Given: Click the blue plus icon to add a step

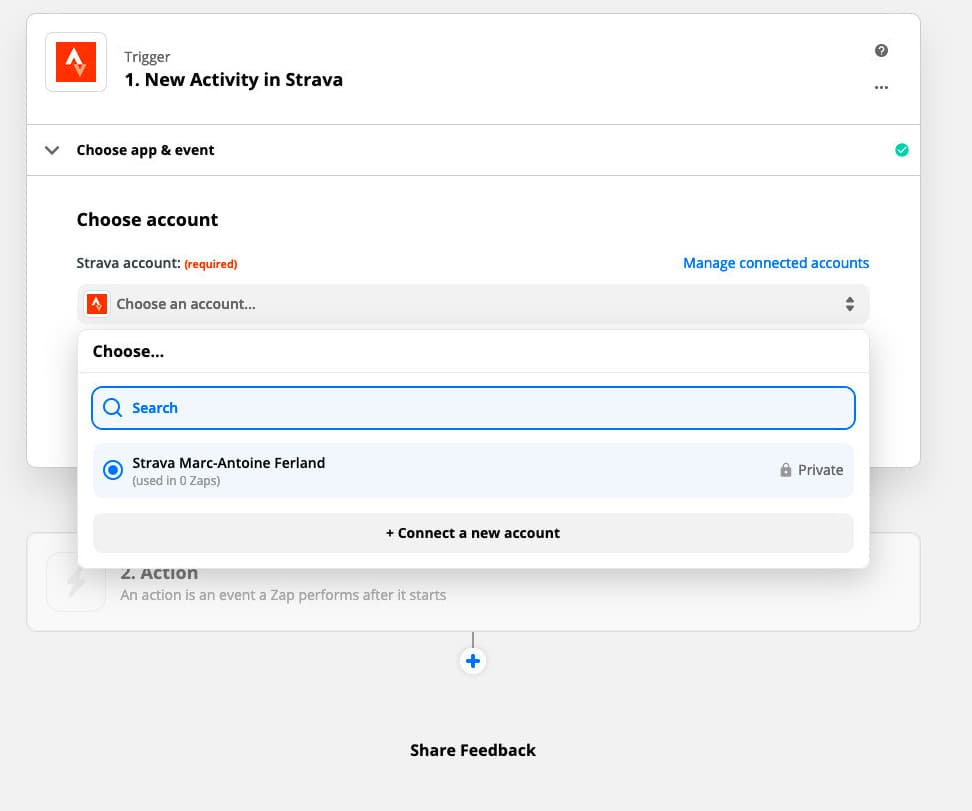Looking at the screenshot, I should click(472, 660).
